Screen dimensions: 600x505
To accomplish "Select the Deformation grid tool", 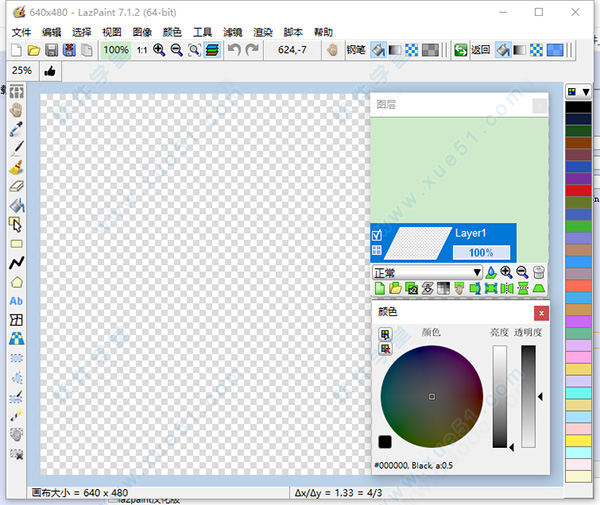I will point(16,320).
